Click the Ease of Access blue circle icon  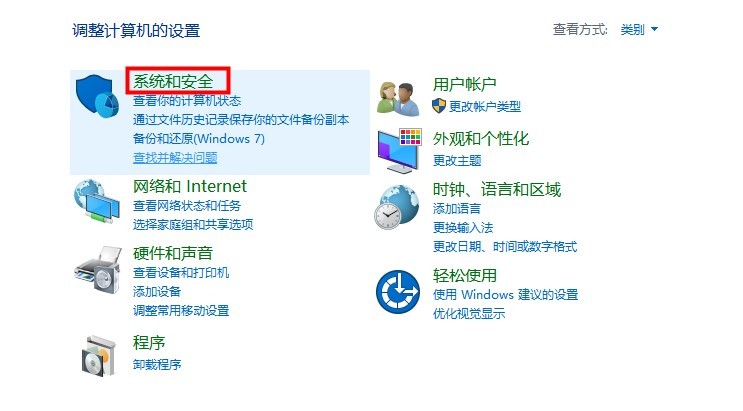(398, 292)
